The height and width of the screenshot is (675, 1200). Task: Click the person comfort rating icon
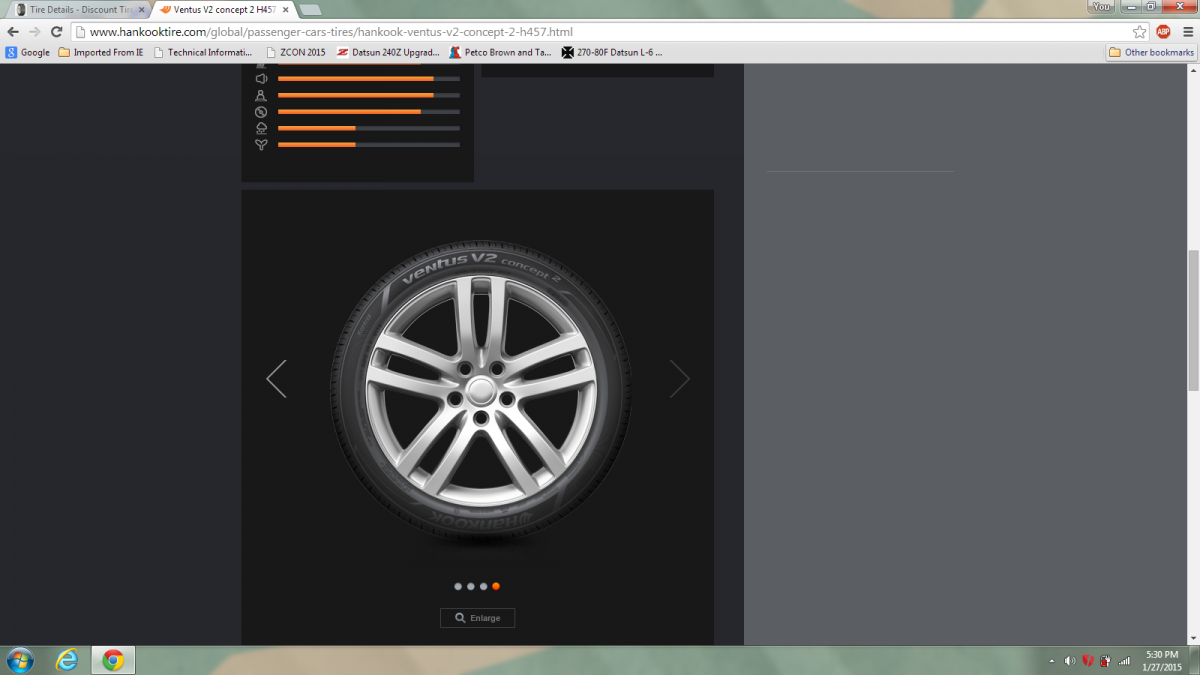[261, 95]
